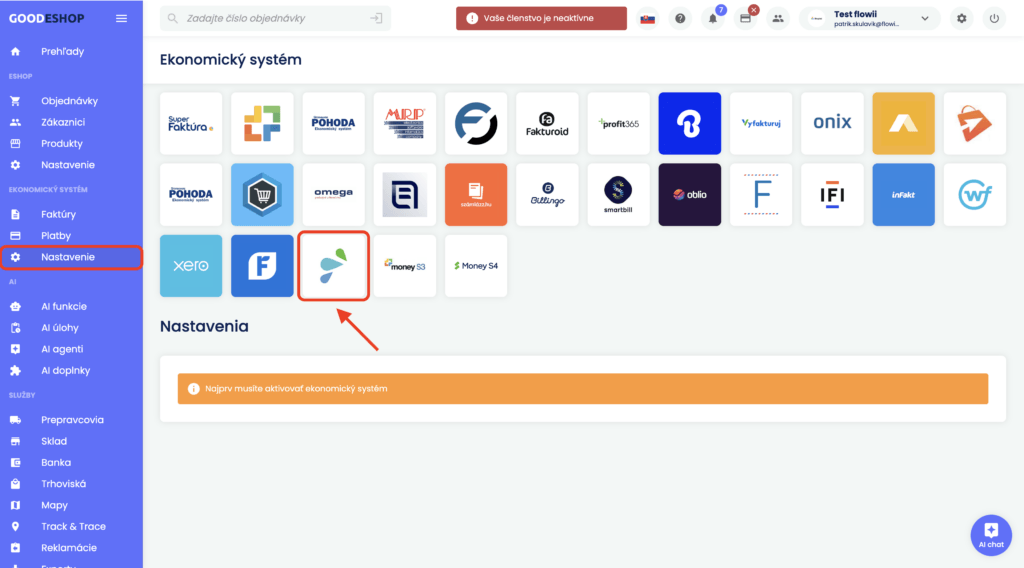Toggle the sidebar hamburger menu
This screenshot has height=568, width=1024.
(x=121, y=18)
